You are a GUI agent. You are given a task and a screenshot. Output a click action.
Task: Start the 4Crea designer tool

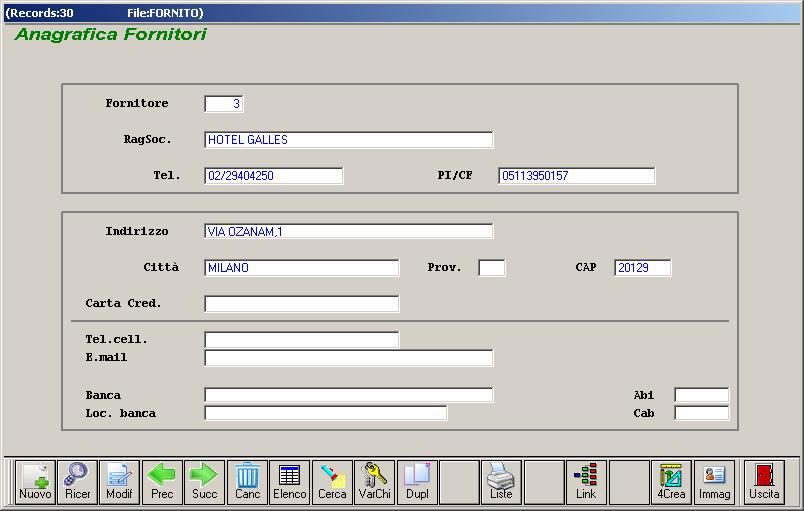click(671, 482)
